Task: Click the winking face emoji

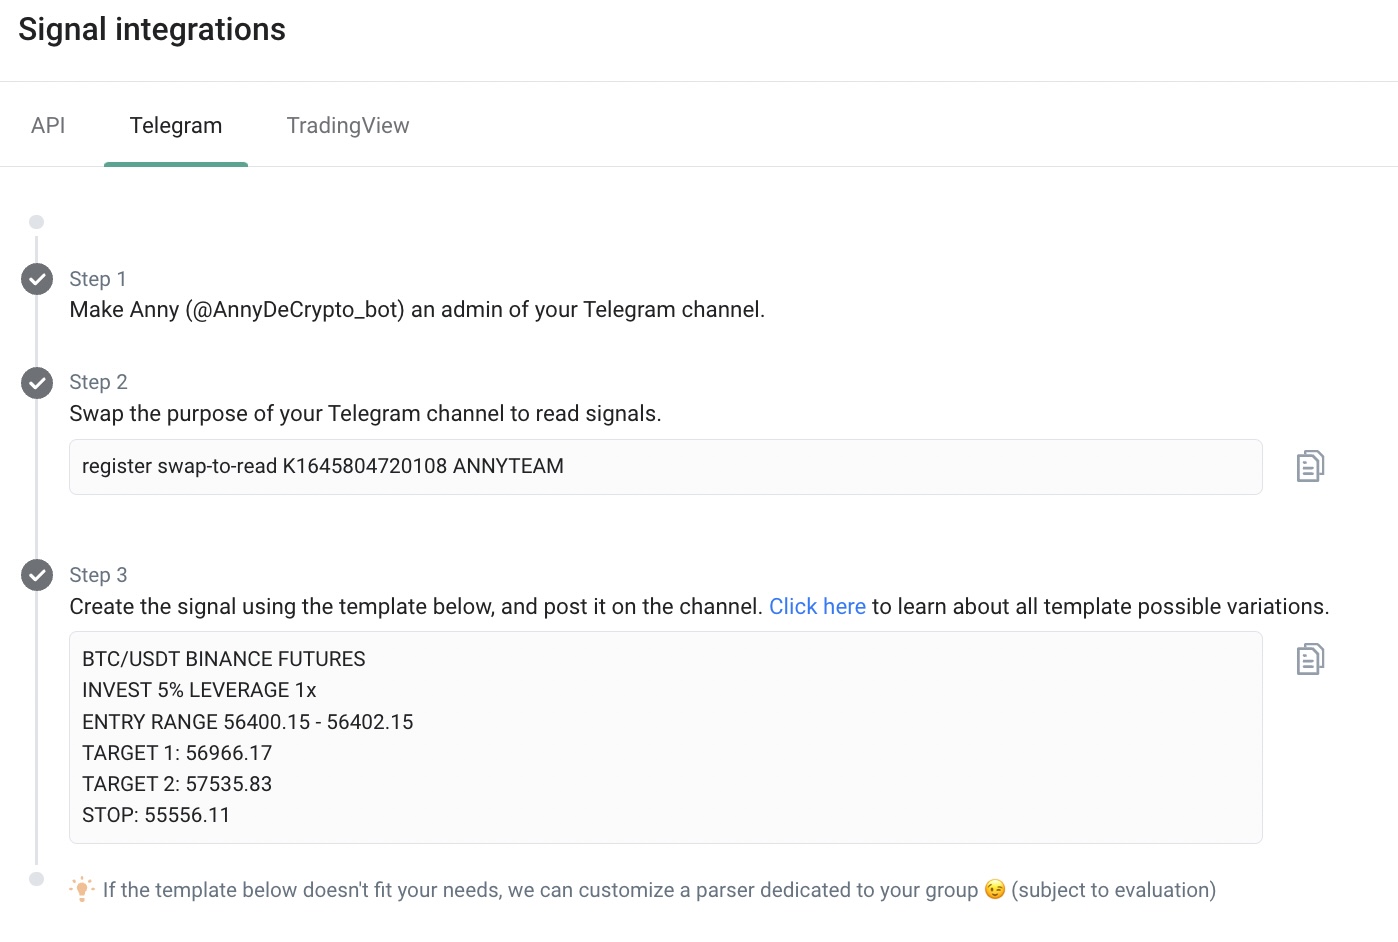Action: [995, 890]
